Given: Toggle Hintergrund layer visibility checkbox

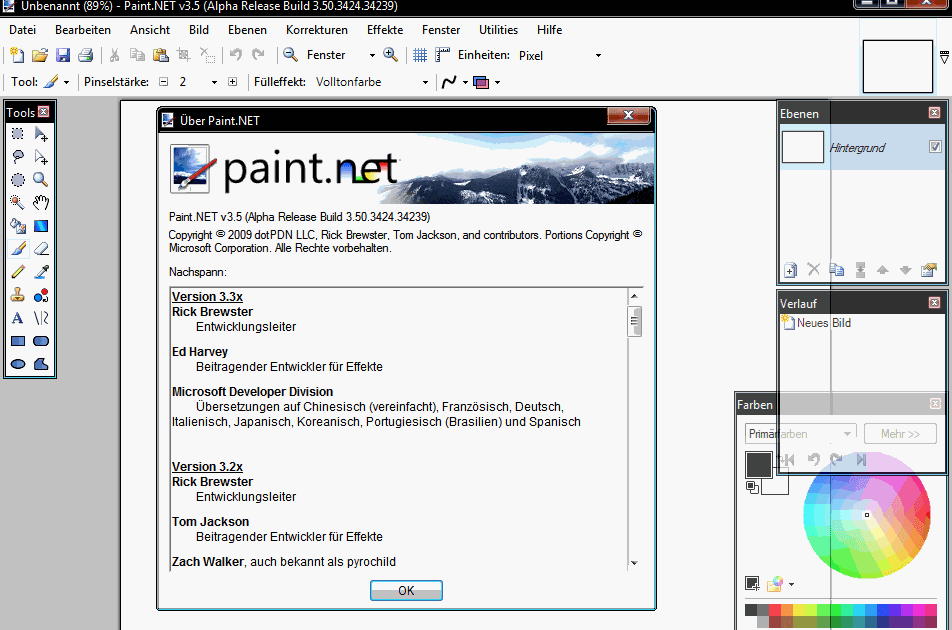Looking at the screenshot, I should (x=935, y=146).
